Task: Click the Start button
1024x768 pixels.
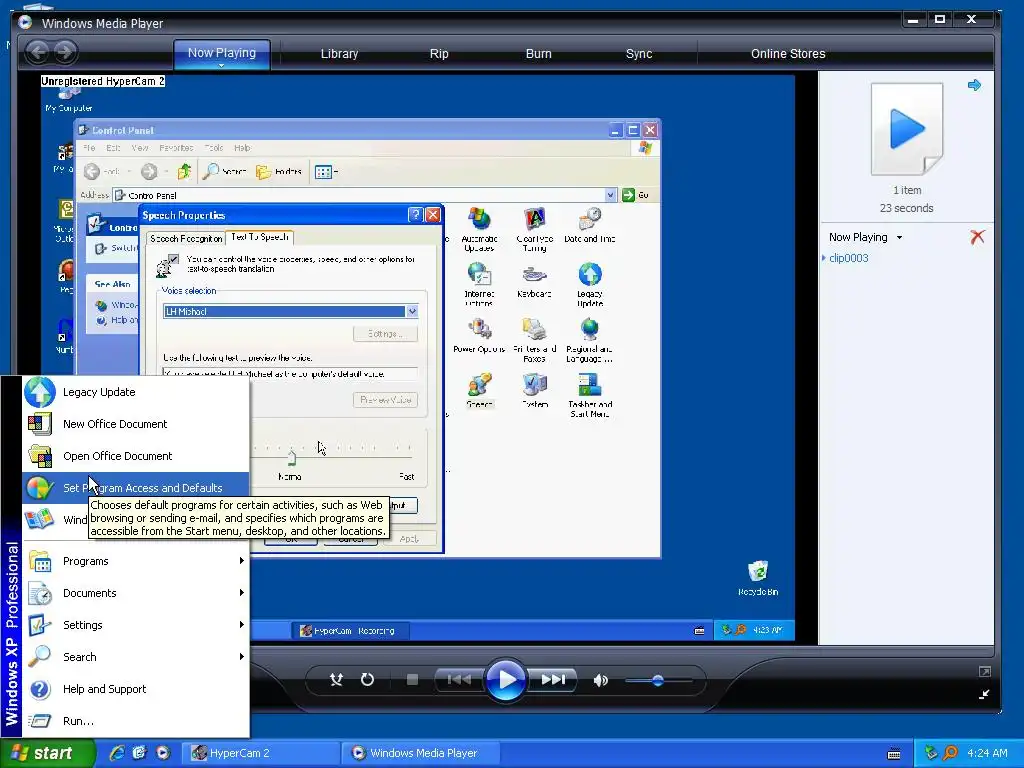Action: pyautogui.click(x=46, y=753)
